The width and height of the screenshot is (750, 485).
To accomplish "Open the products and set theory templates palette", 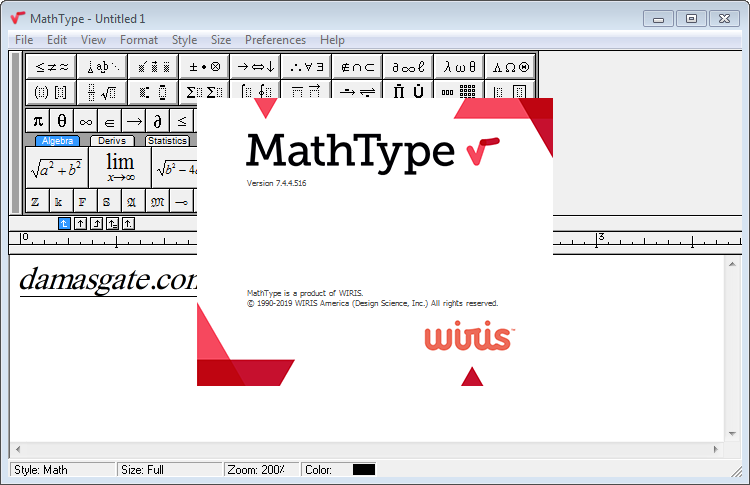I will click(408, 90).
